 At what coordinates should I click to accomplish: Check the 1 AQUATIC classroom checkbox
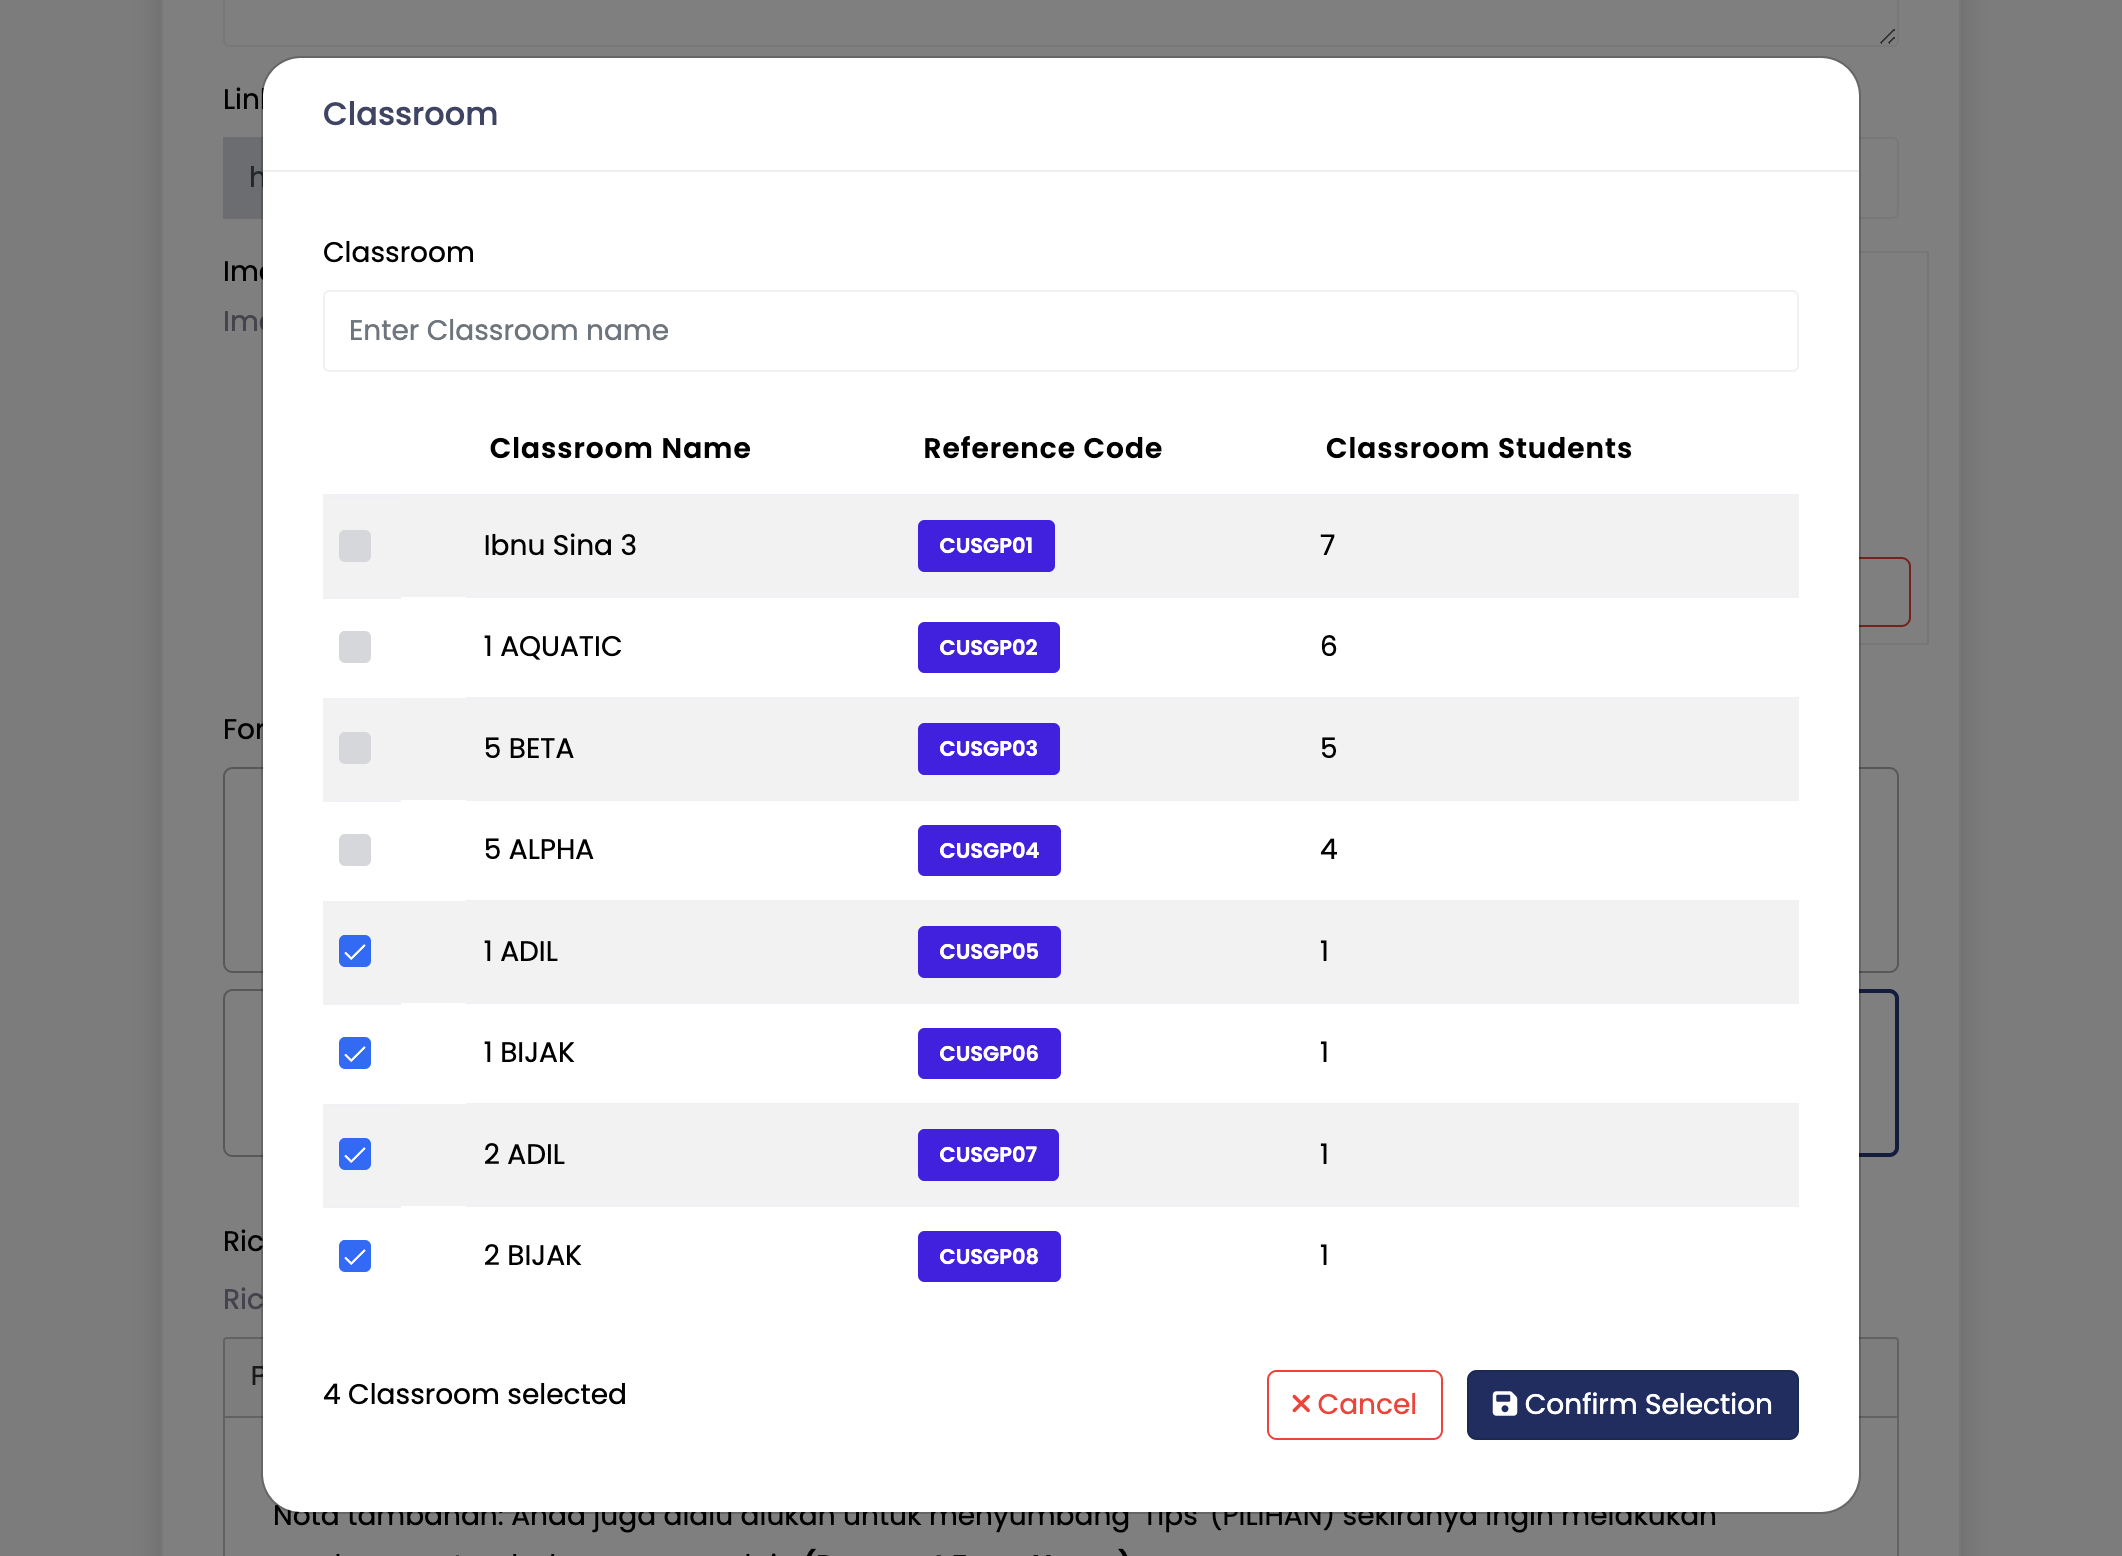pyautogui.click(x=355, y=647)
